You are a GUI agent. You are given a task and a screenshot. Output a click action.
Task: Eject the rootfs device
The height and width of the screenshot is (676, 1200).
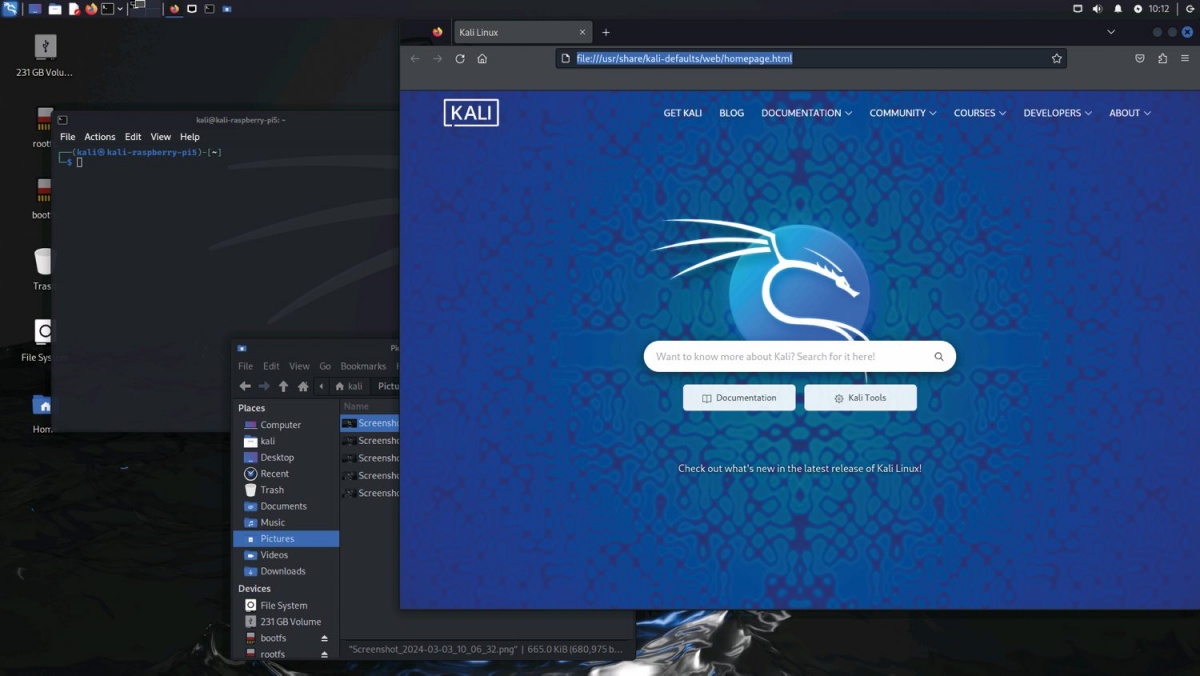(x=324, y=654)
